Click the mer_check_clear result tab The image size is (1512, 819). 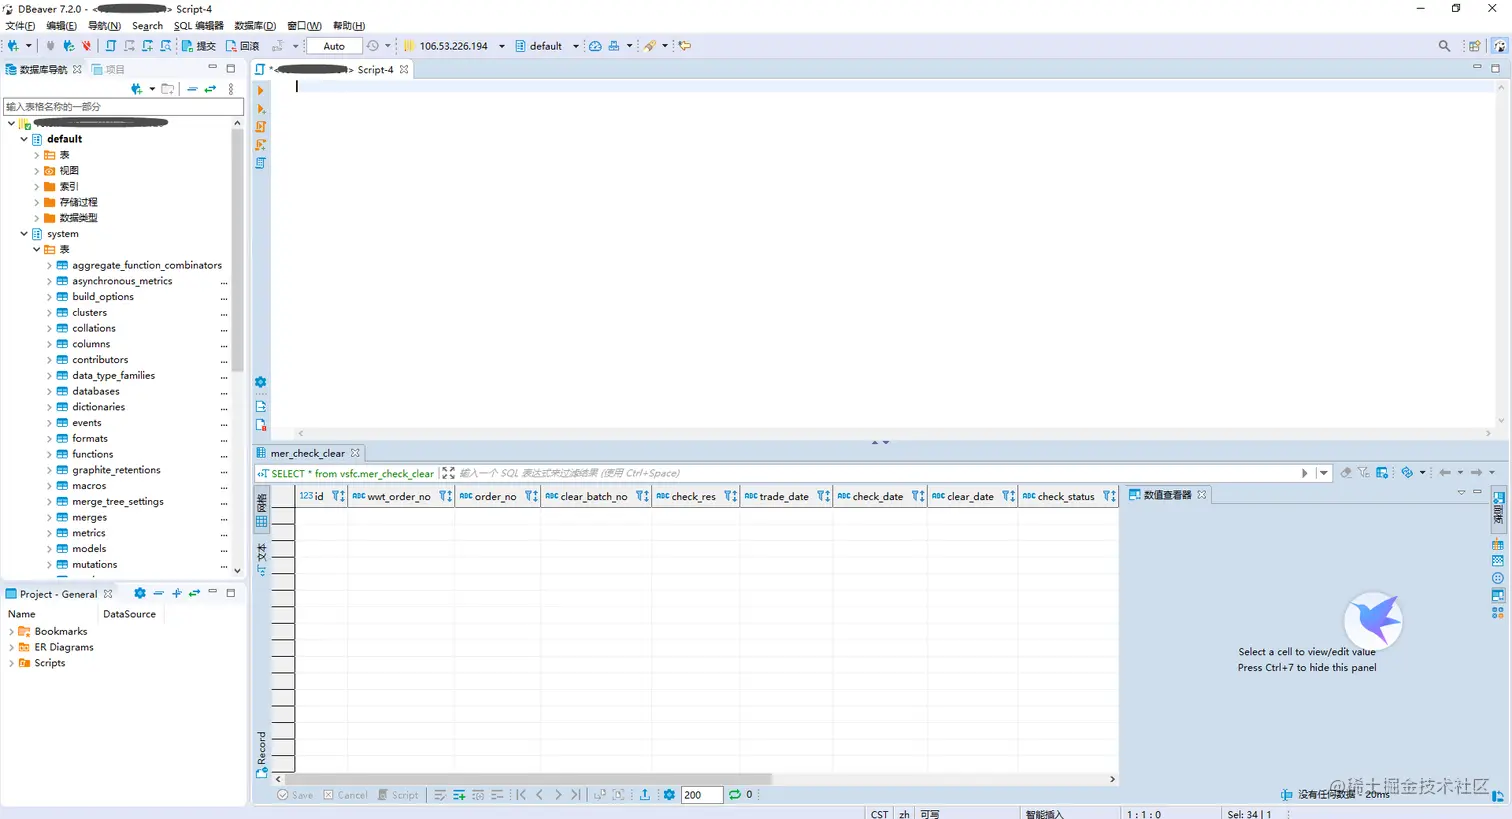[307, 453]
